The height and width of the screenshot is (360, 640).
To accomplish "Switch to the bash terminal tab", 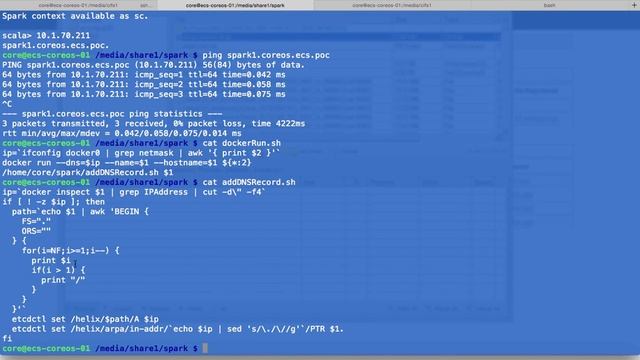I will 549,5.
